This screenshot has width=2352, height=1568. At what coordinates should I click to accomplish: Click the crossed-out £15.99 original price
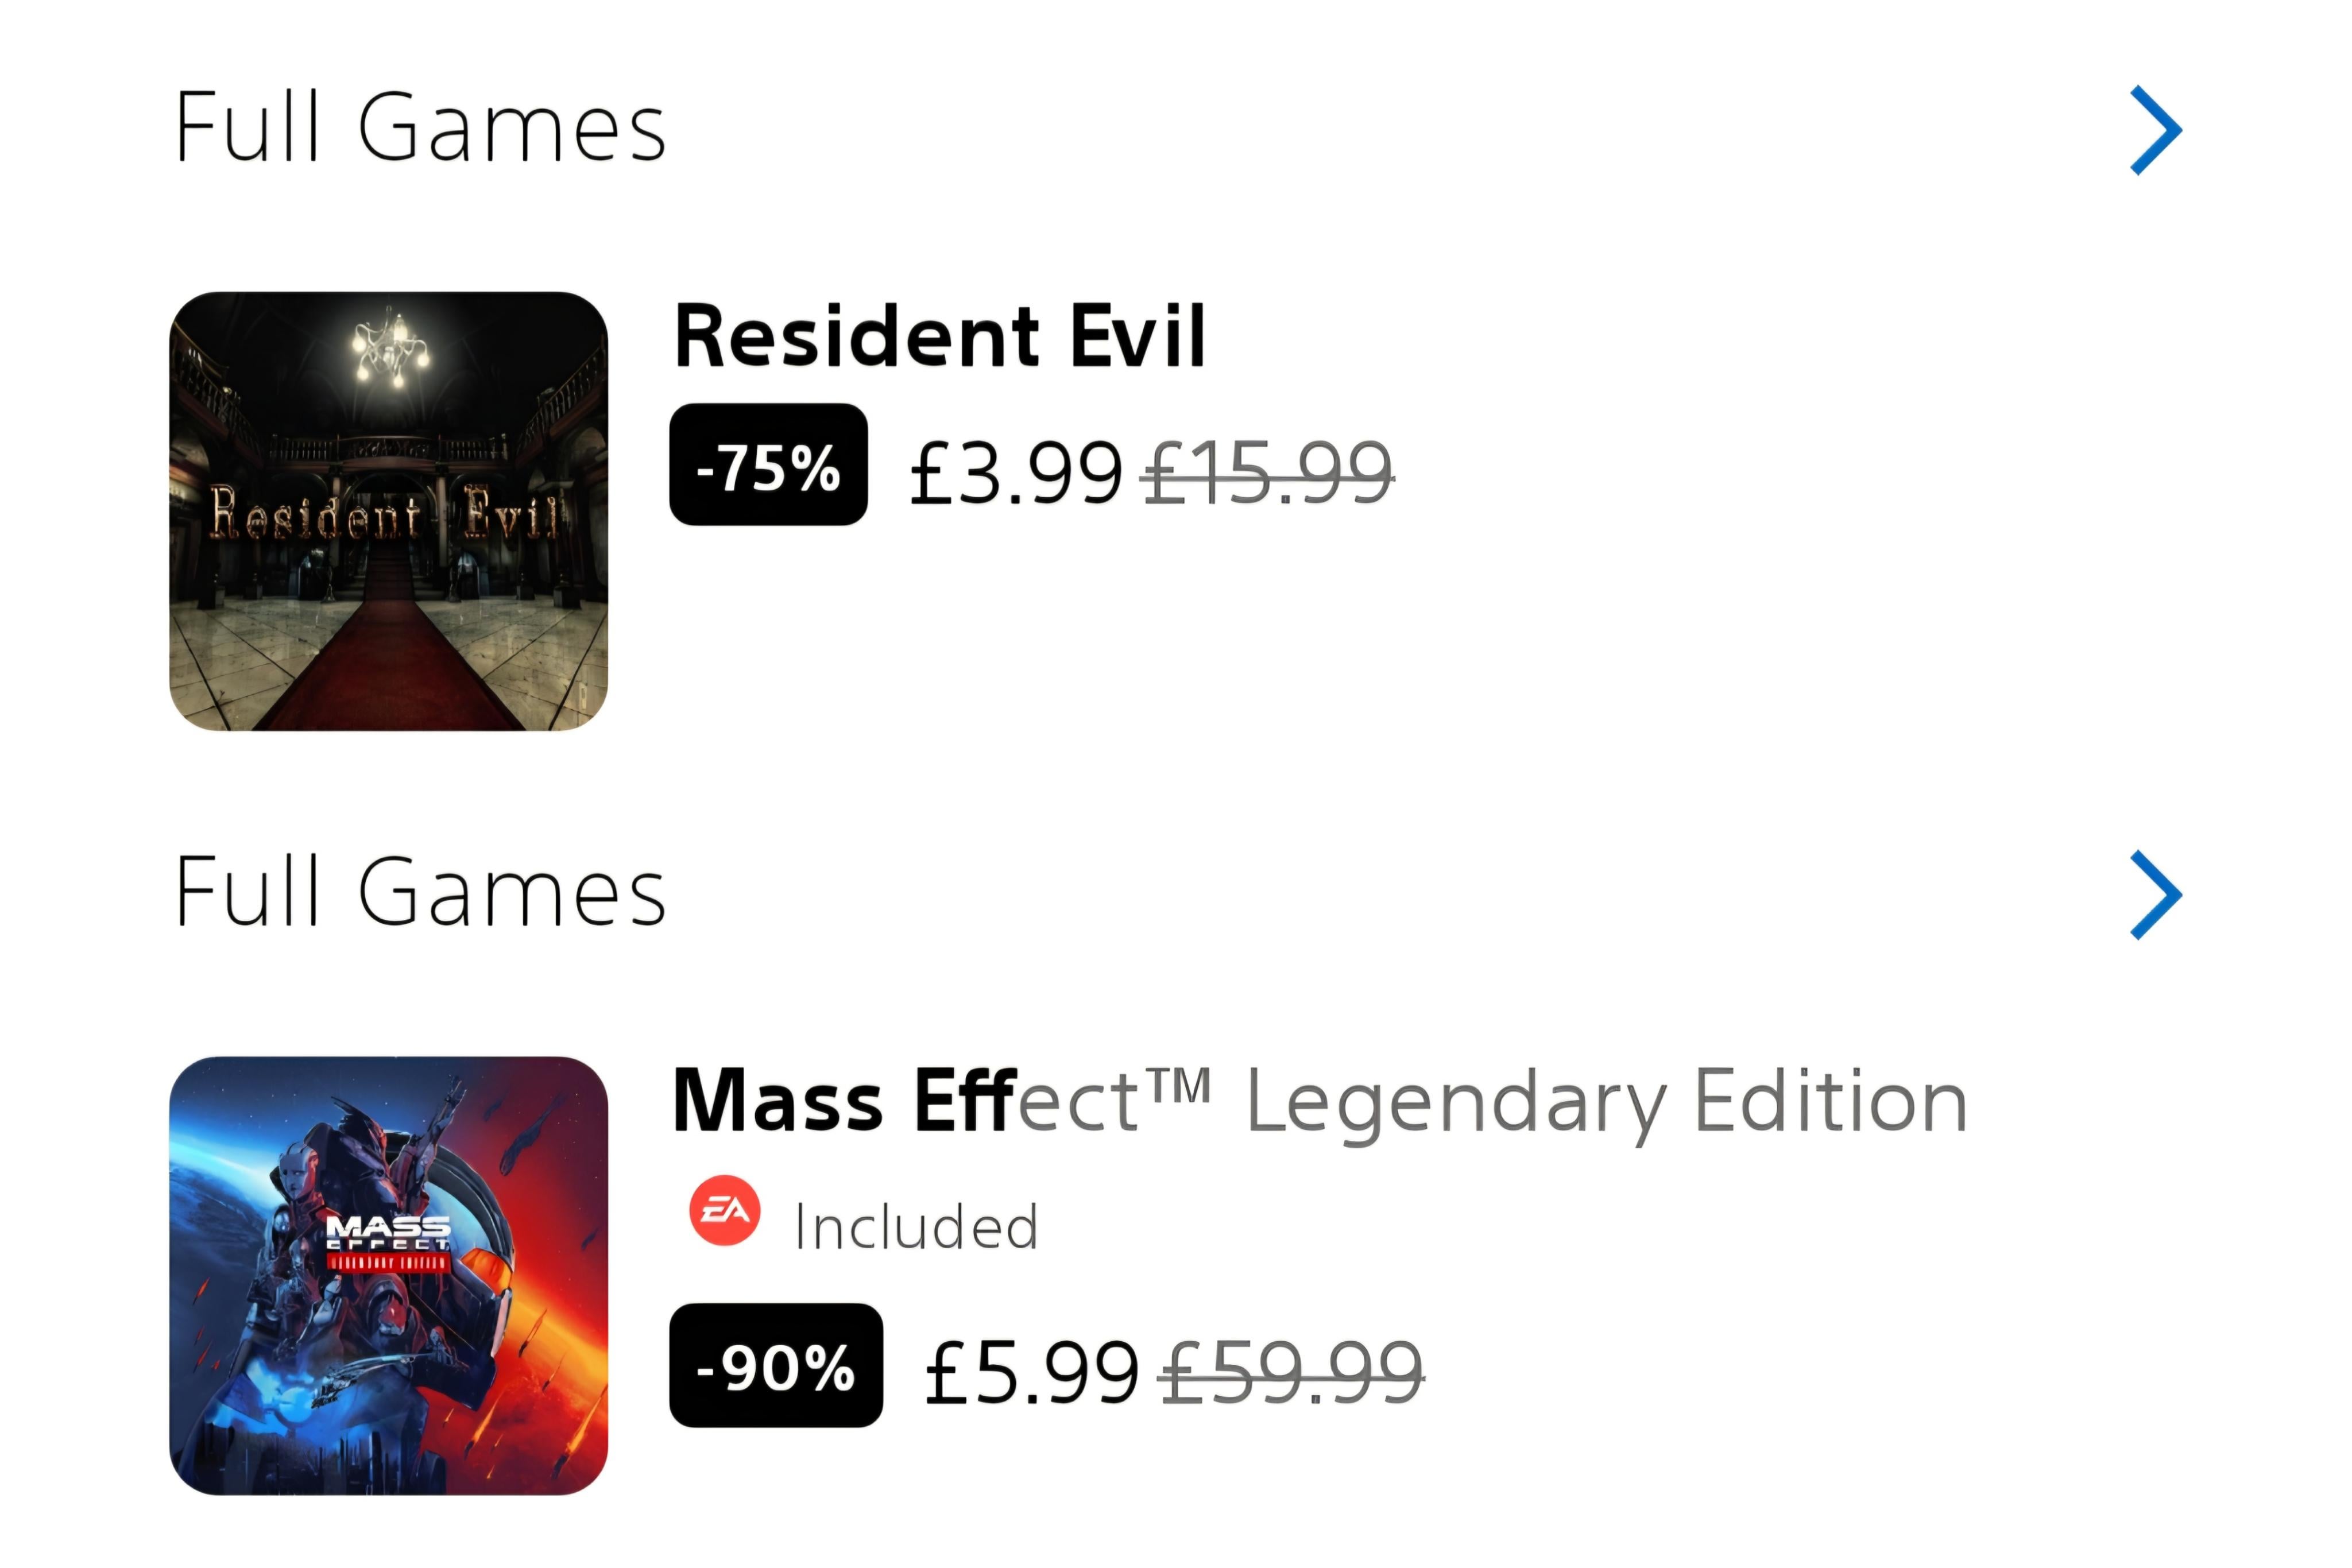[1267, 472]
